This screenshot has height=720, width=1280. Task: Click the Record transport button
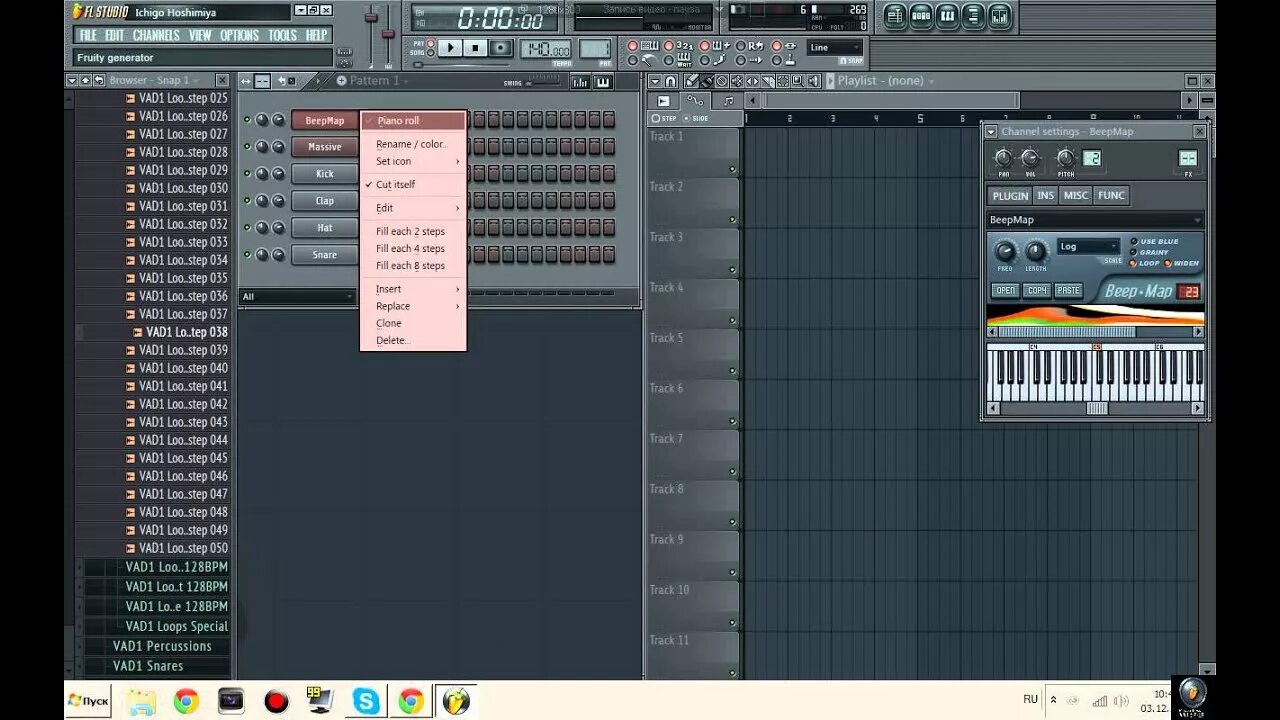tap(501, 48)
